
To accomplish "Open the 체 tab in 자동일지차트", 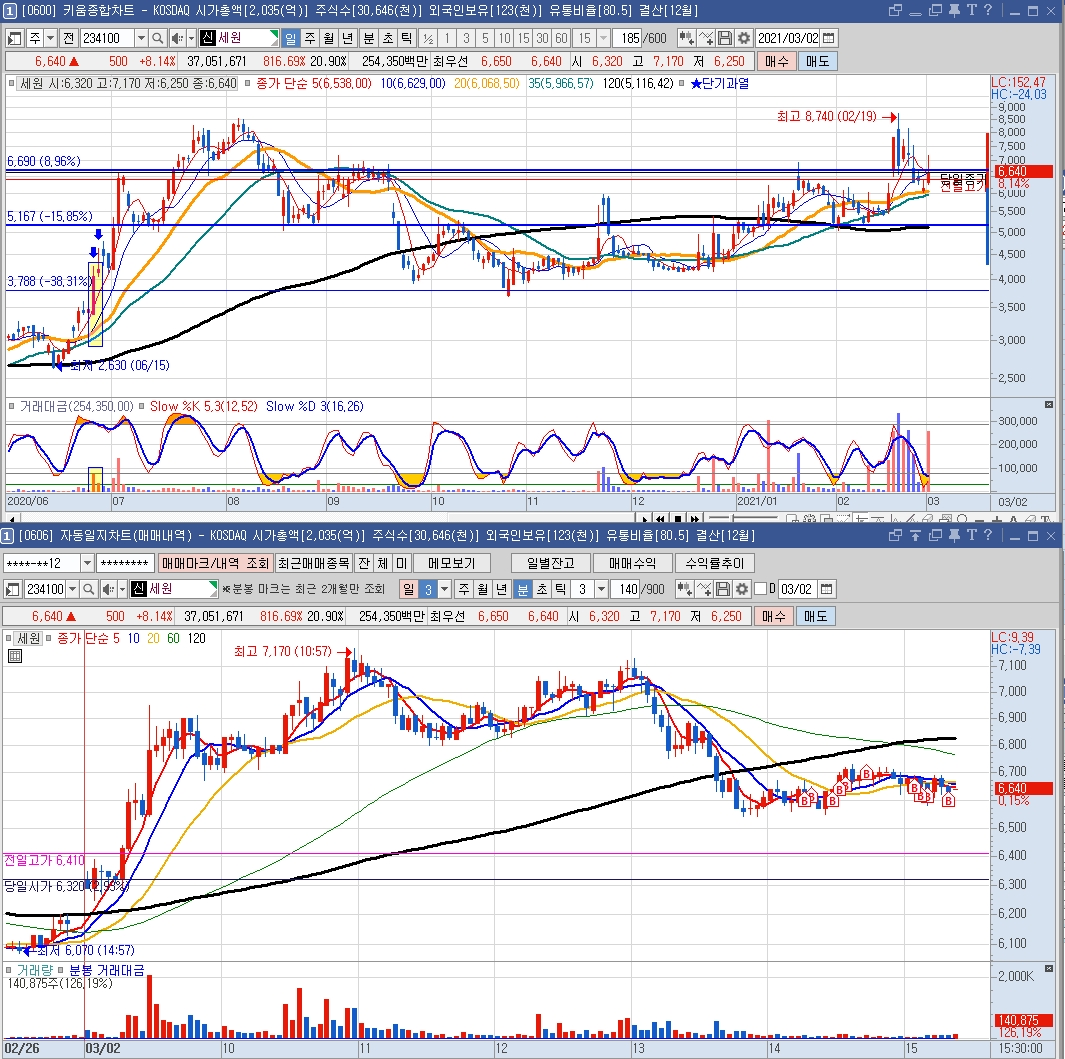I will [x=383, y=563].
